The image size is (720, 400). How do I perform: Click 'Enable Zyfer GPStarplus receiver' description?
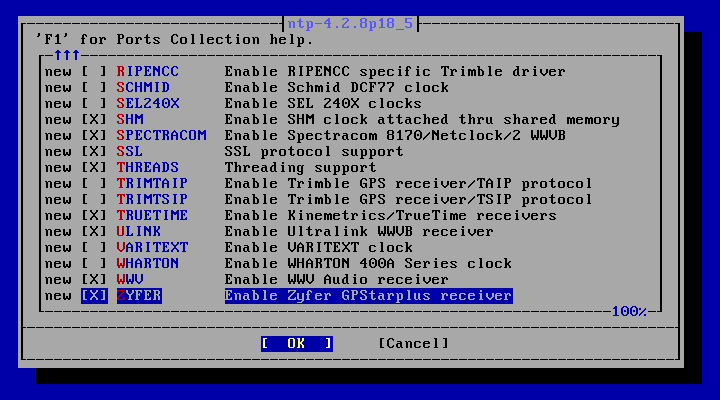(x=368, y=296)
